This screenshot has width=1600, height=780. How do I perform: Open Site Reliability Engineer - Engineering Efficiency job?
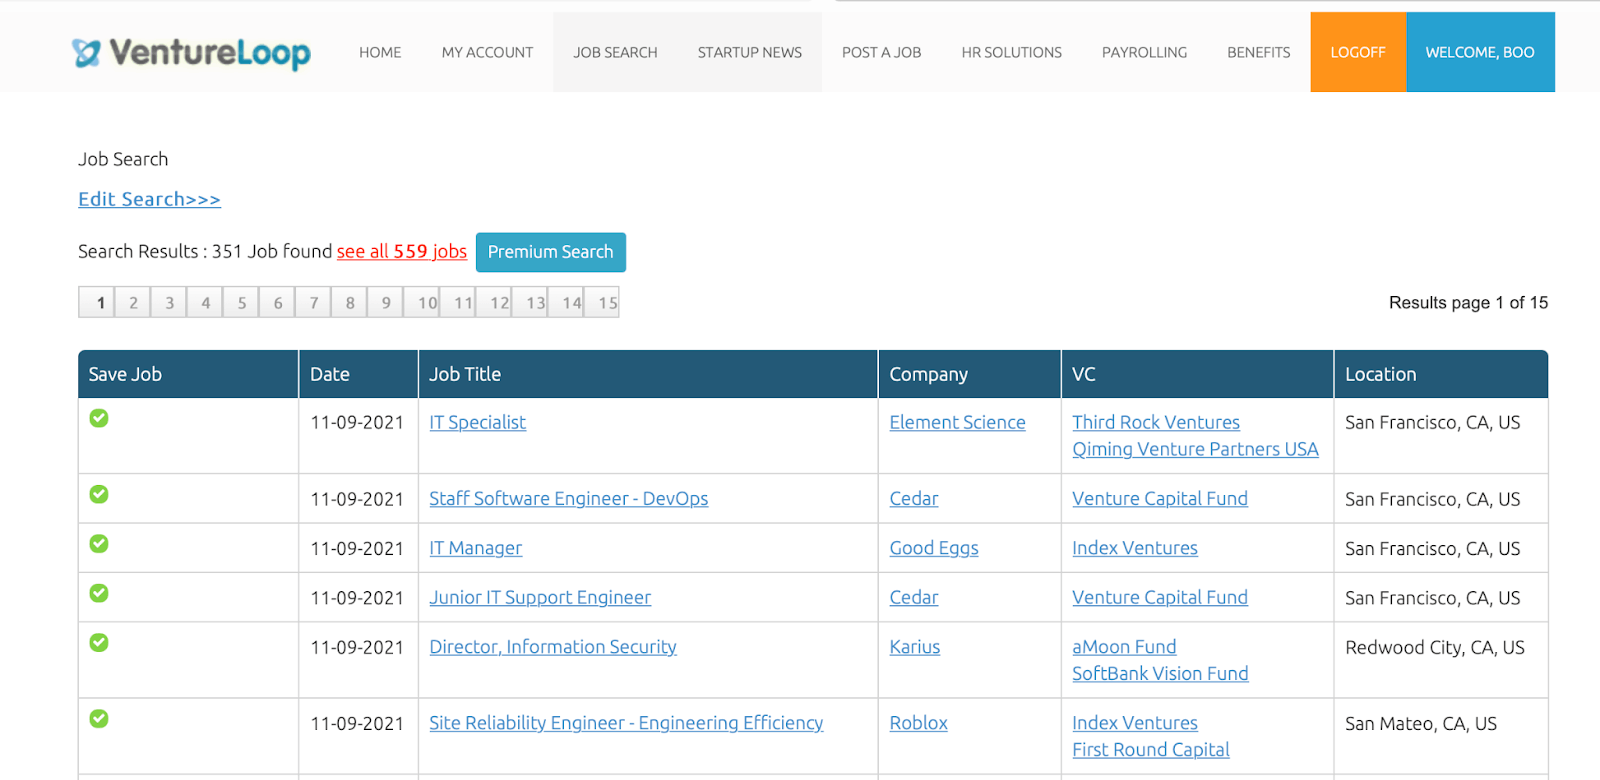pos(626,723)
